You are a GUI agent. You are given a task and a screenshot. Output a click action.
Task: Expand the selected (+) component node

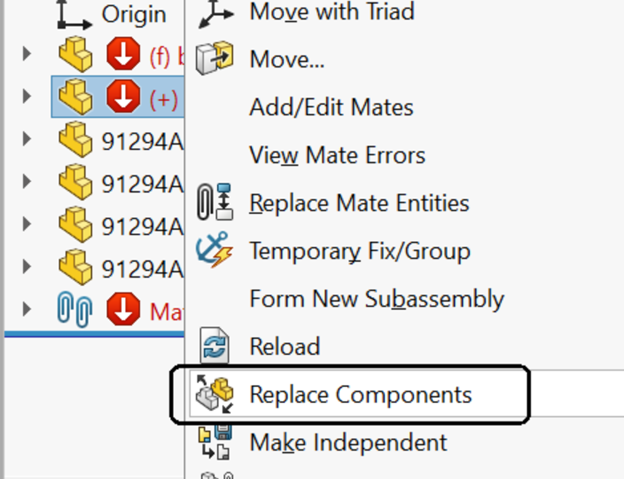coord(27,96)
